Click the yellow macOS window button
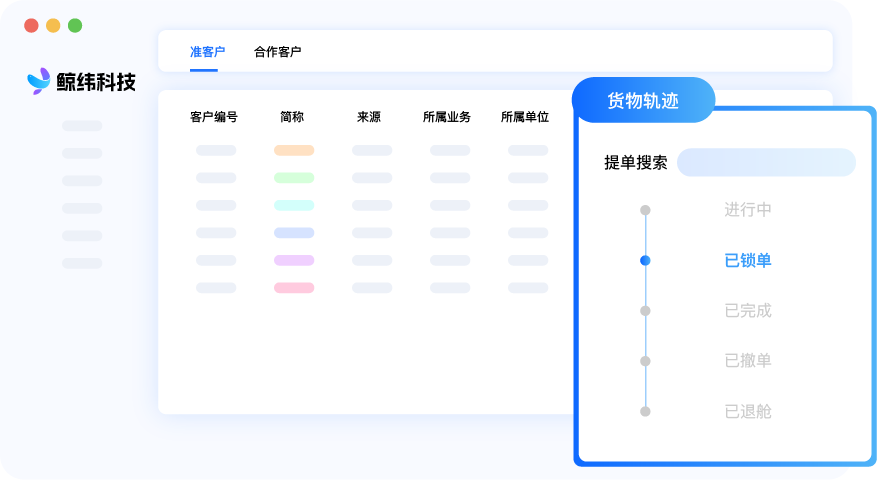The height and width of the screenshot is (480, 877). [53, 26]
